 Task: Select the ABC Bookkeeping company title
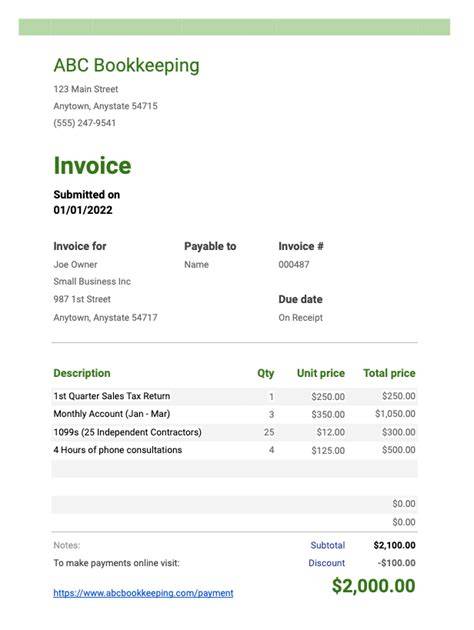point(127,65)
